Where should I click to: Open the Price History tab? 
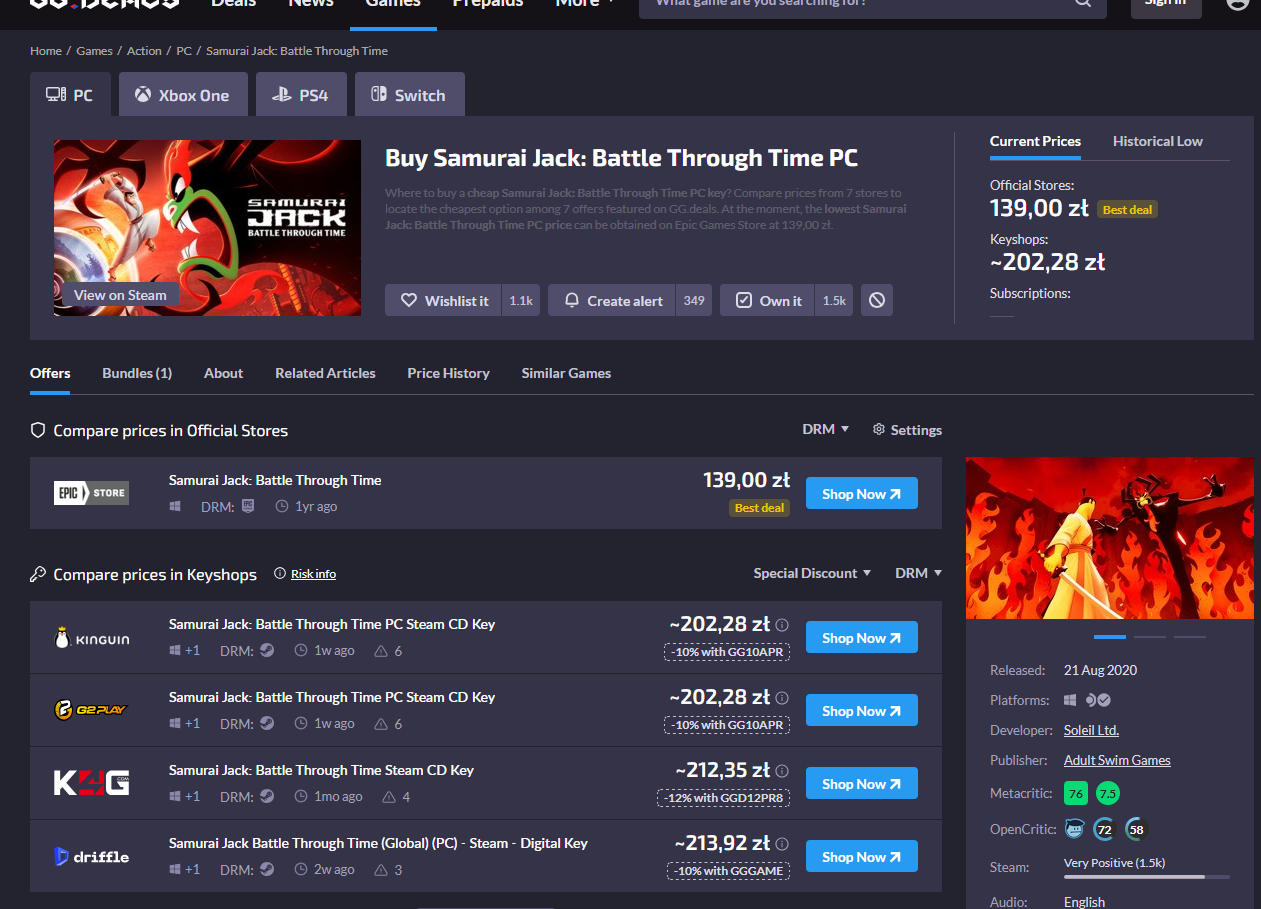tap(448, 373)
